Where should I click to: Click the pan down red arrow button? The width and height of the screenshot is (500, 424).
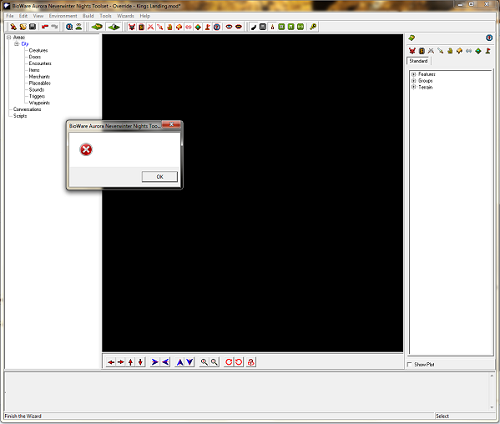pyautogui.click(x=140, y=362)
